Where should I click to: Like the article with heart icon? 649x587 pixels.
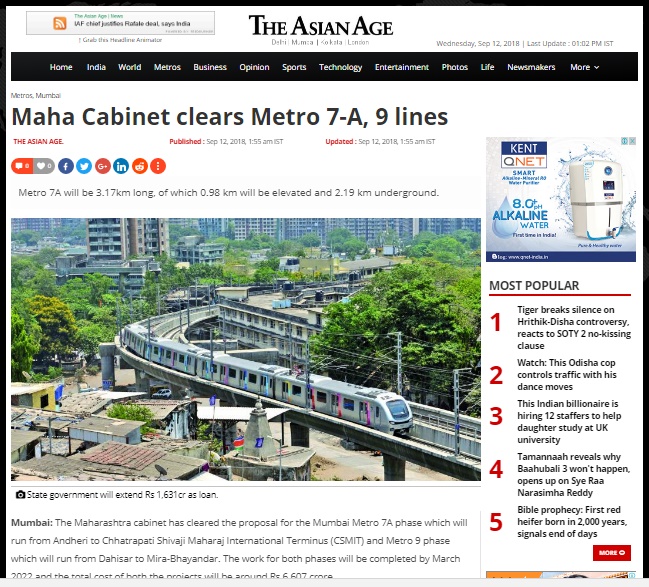[x=44, y=166]
